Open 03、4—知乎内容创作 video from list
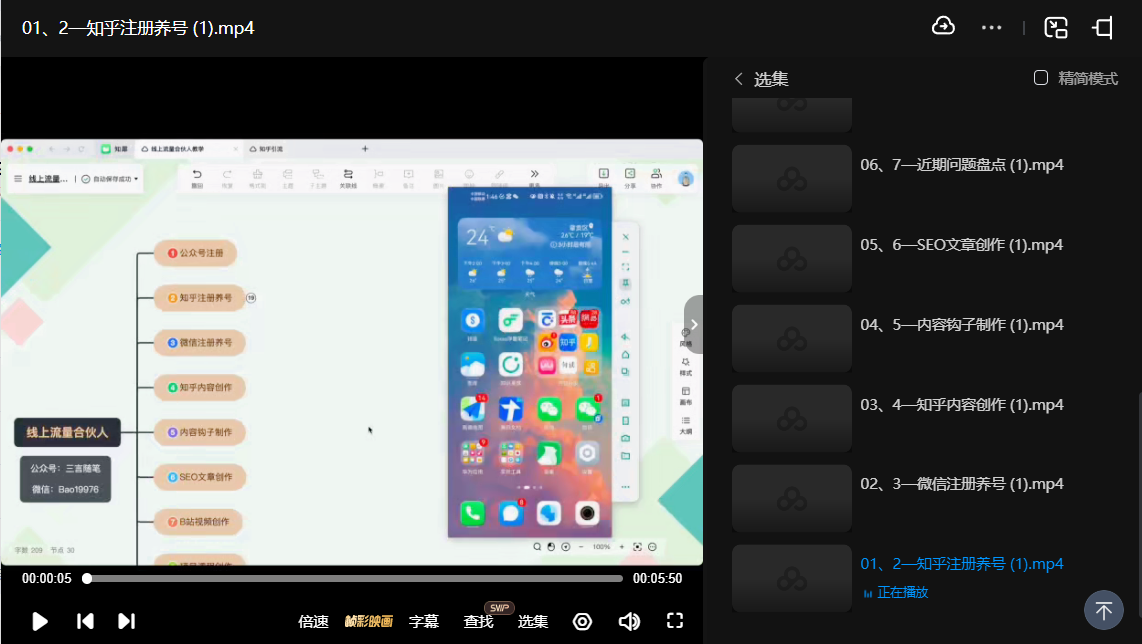The width and height of the screenshot is (1142, 644). click(x=961, y=405)
